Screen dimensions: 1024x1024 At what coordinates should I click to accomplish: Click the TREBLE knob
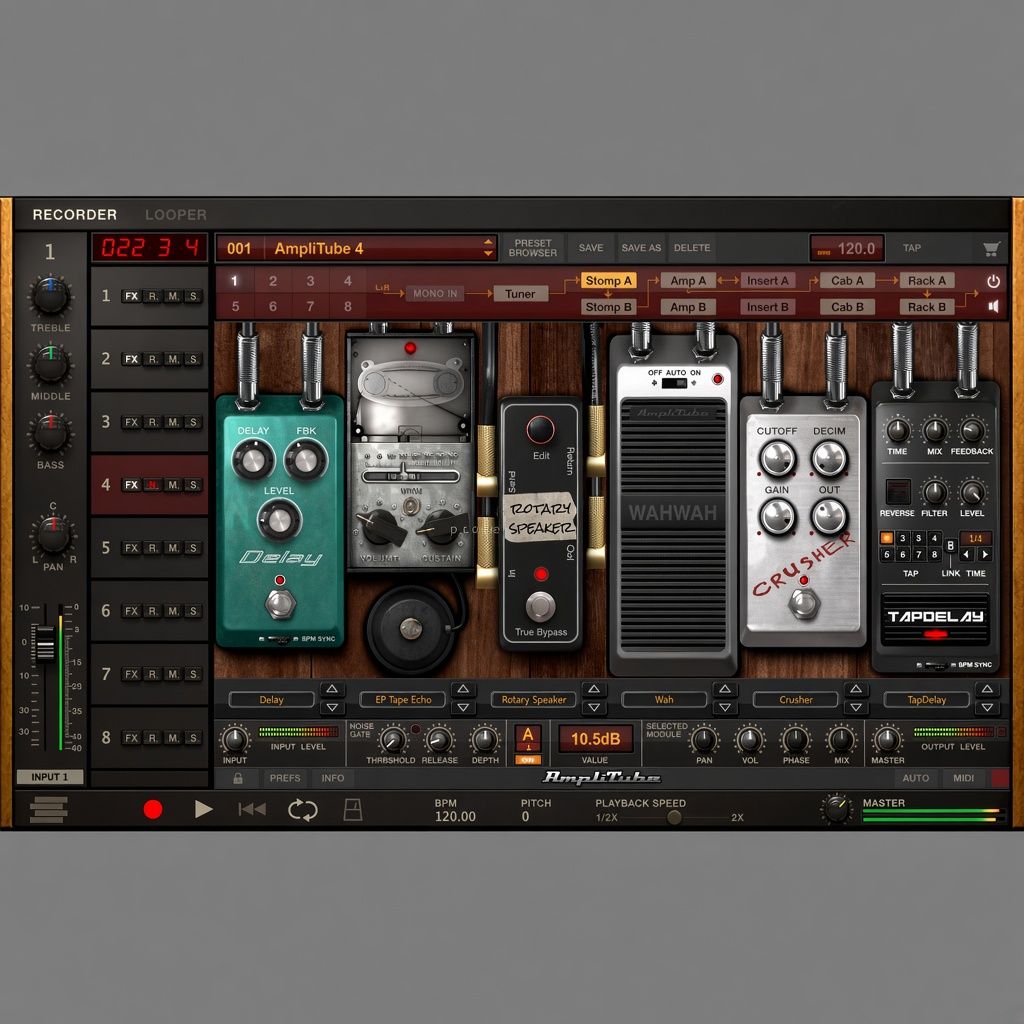[x=50, y=296]
